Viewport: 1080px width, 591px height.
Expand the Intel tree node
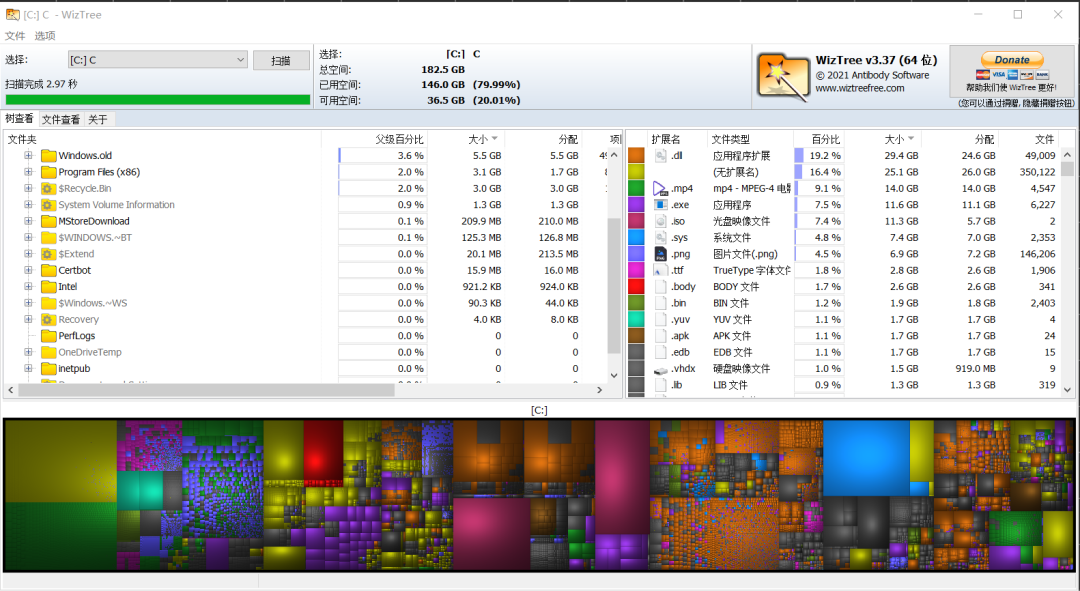pyautogui.click(x=28, y=287)
